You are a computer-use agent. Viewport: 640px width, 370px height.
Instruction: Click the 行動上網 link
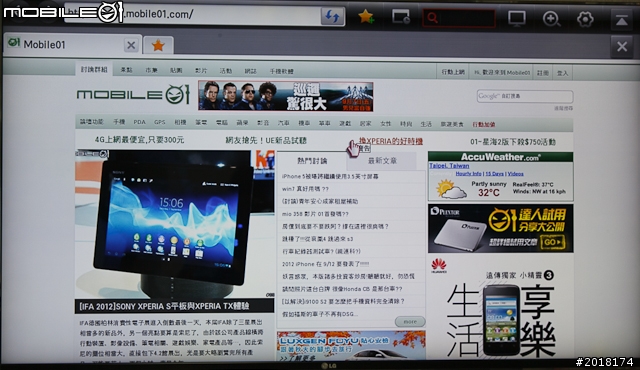click(453, 72)
